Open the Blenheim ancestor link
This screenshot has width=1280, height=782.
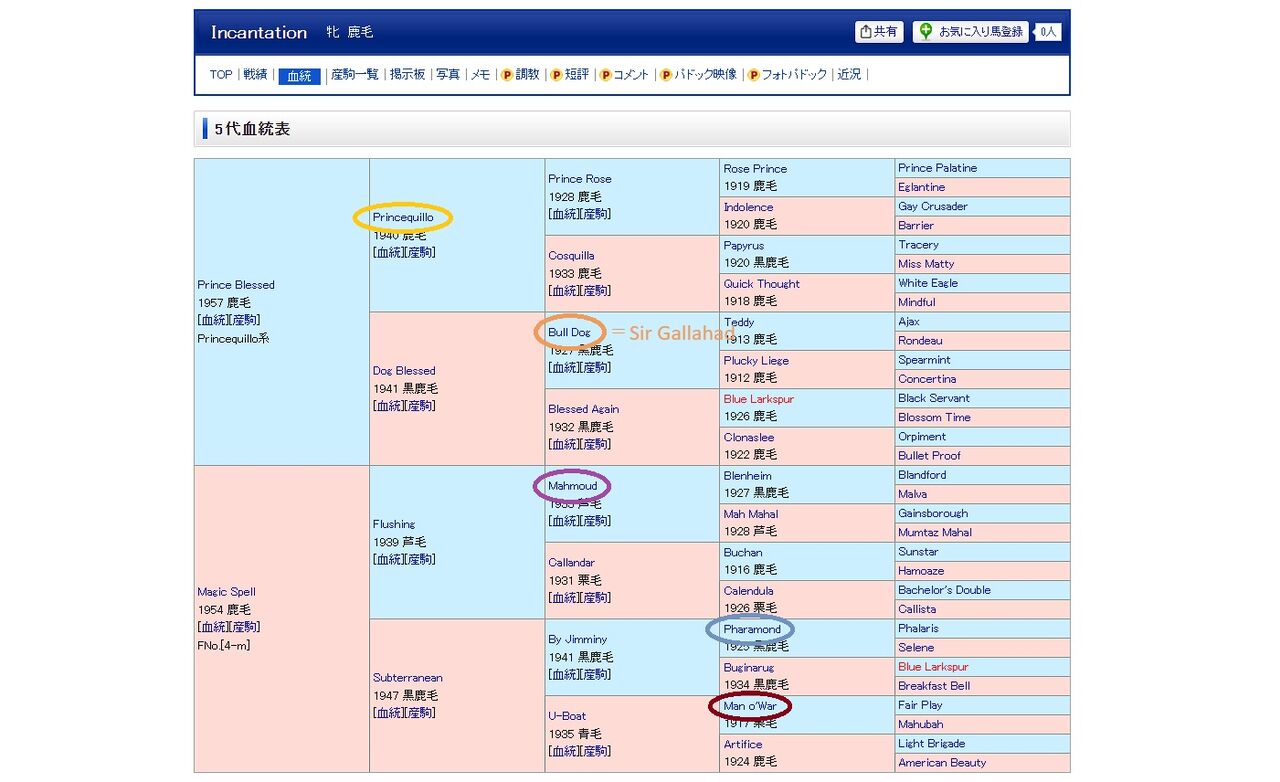[748, 476]
